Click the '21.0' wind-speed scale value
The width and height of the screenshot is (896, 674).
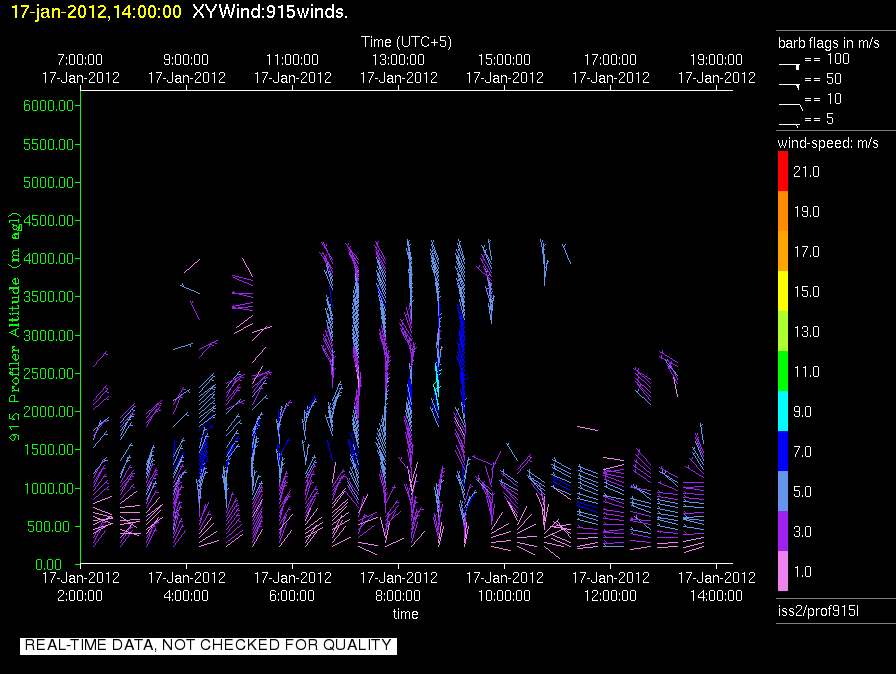806,172
